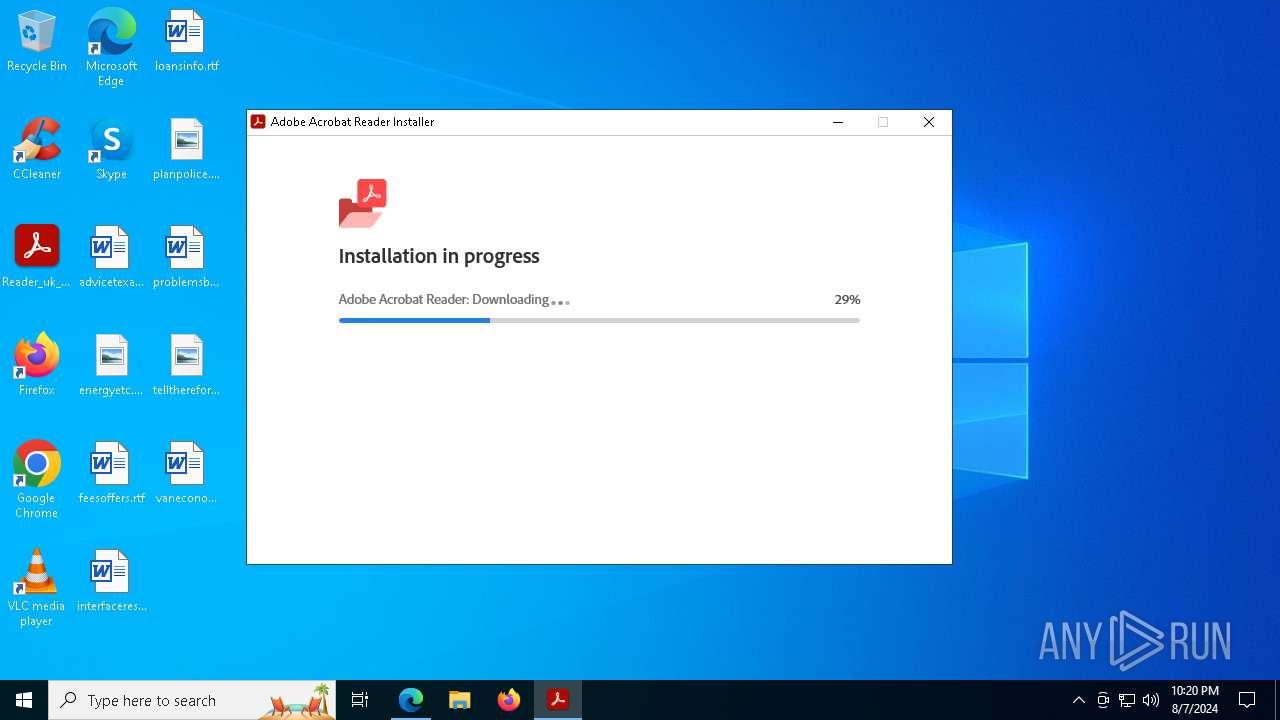Image resolution: width=1280 pixels, height=720 pixels.
Task: Open the volume control tray icon
Action: pos(1151,700)
